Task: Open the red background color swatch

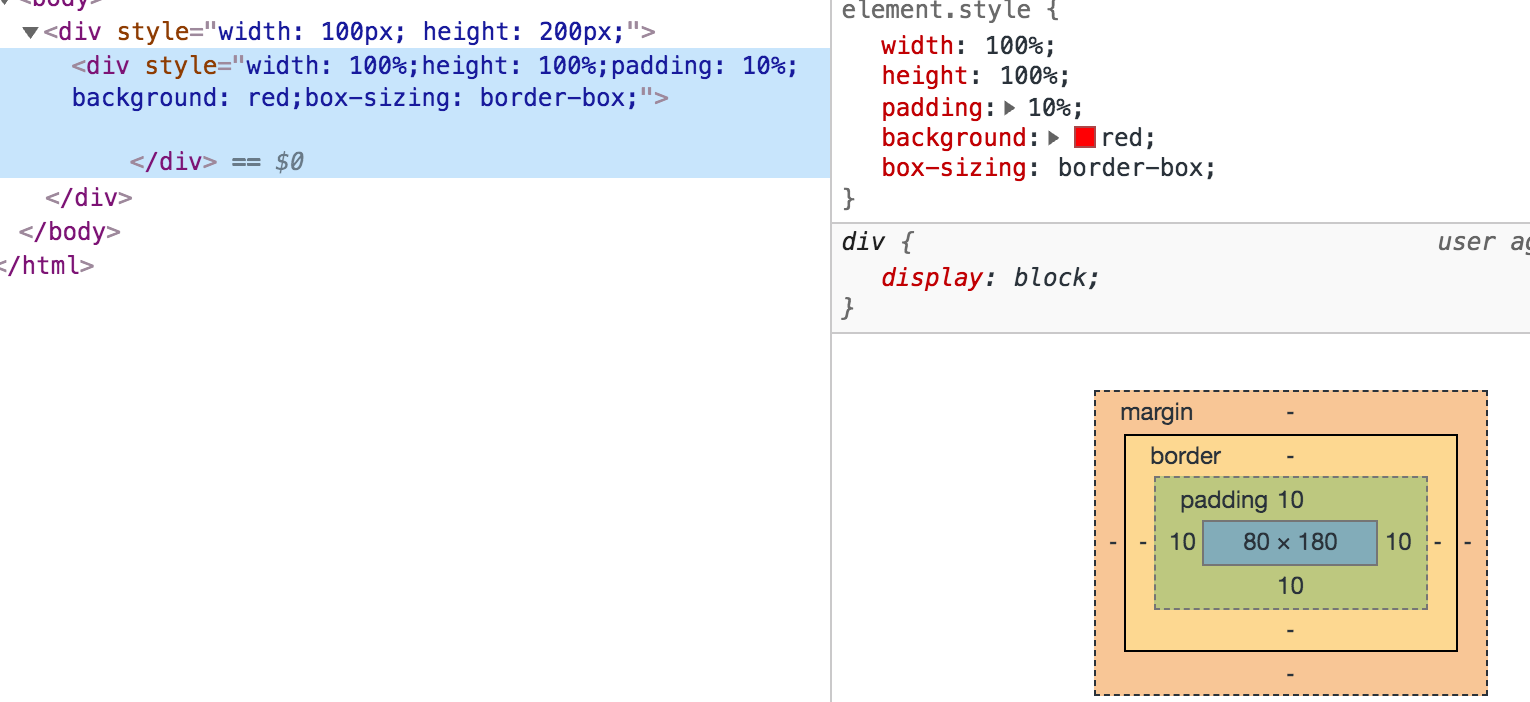Action: click(x=1085, y=137)
